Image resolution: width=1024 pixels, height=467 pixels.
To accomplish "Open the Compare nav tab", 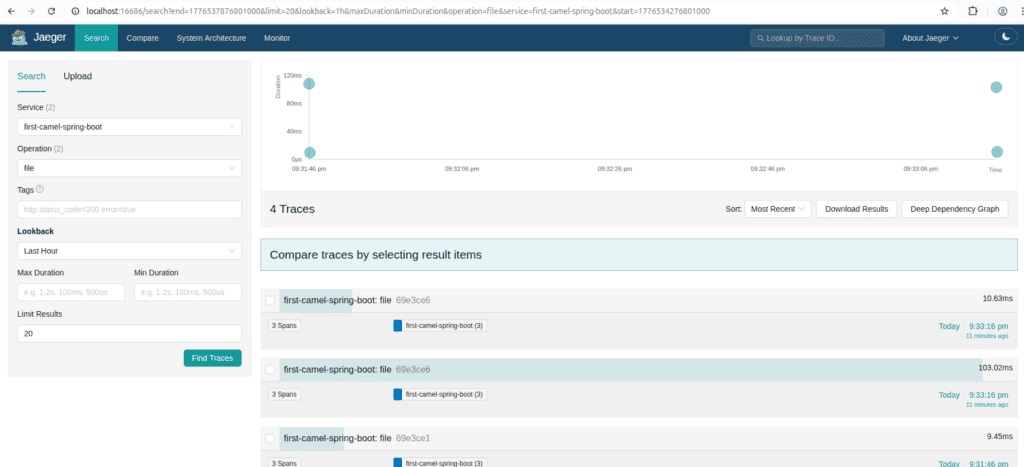I will point(142,38).
